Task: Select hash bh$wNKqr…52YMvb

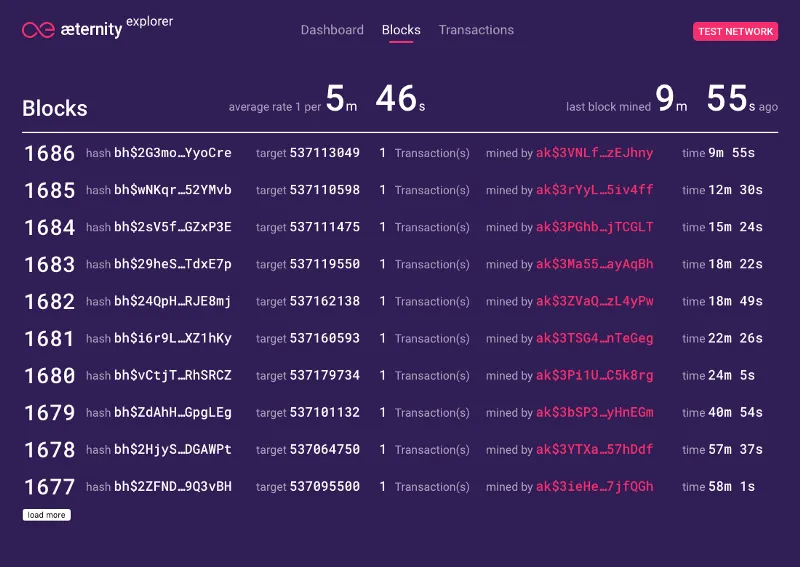Action: click(173, 190)
